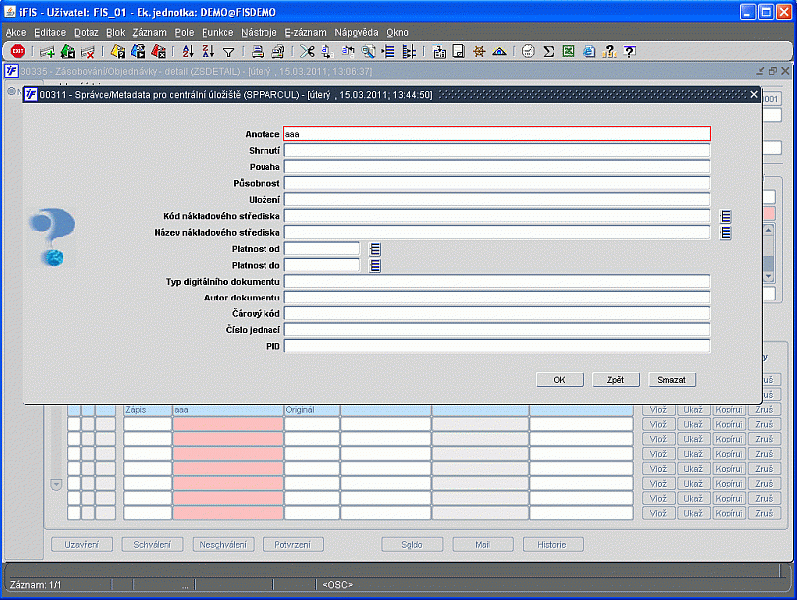Click the Záznam: 1/1 status bar text
The width and height of the screenshot is (797, 600).
[x=35, y=585]
